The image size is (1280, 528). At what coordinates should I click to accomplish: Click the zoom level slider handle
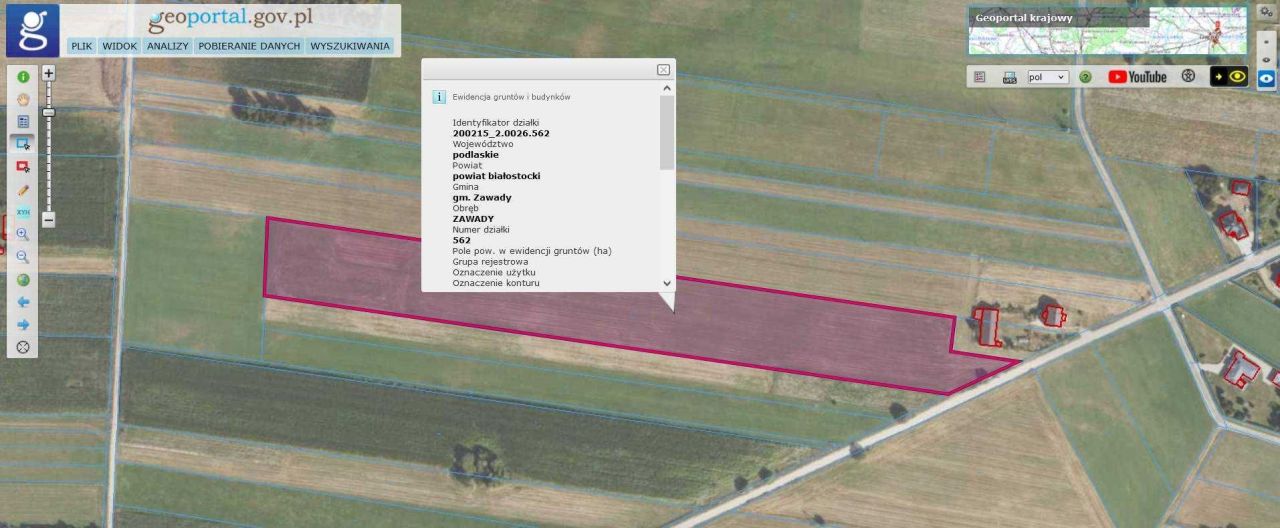[x=48, y=113]
